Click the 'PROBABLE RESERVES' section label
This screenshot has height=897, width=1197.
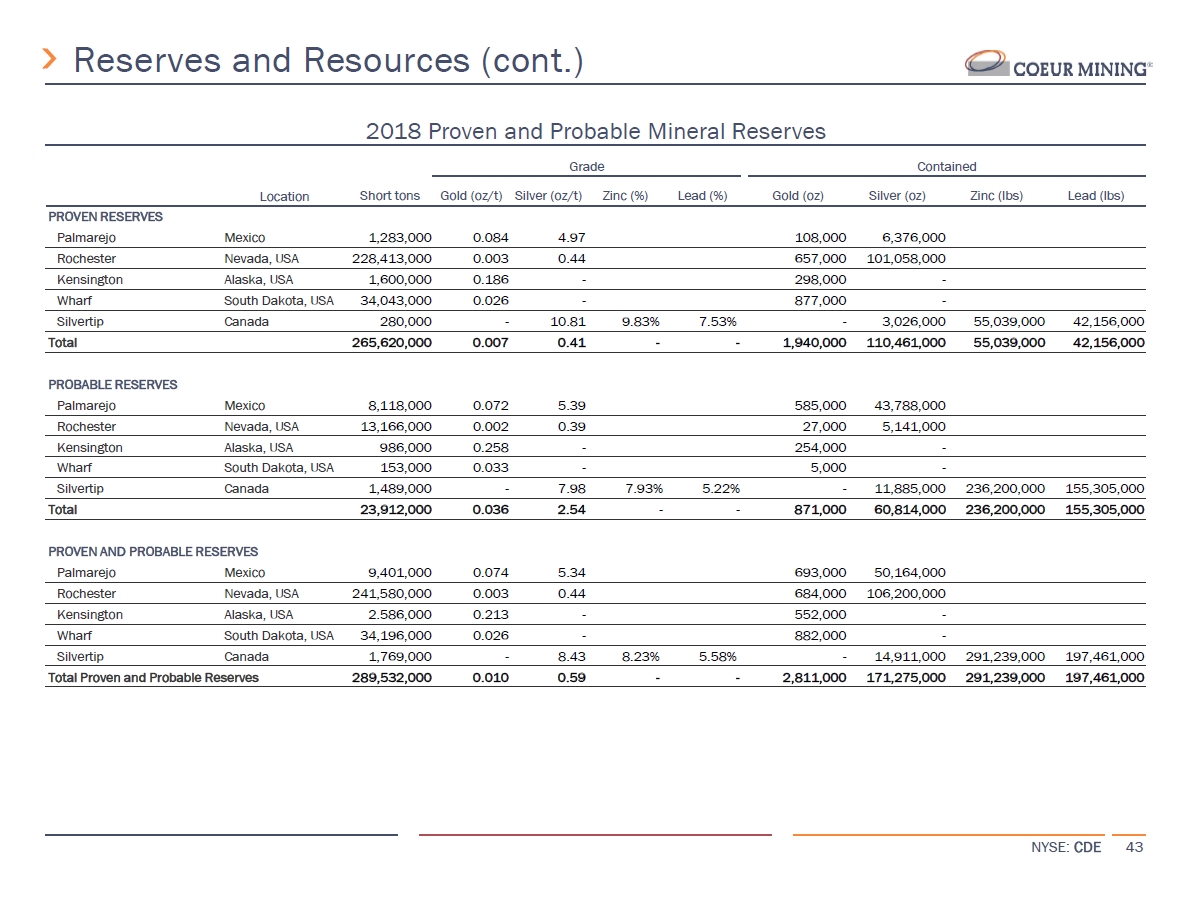(x=113, y=384)
